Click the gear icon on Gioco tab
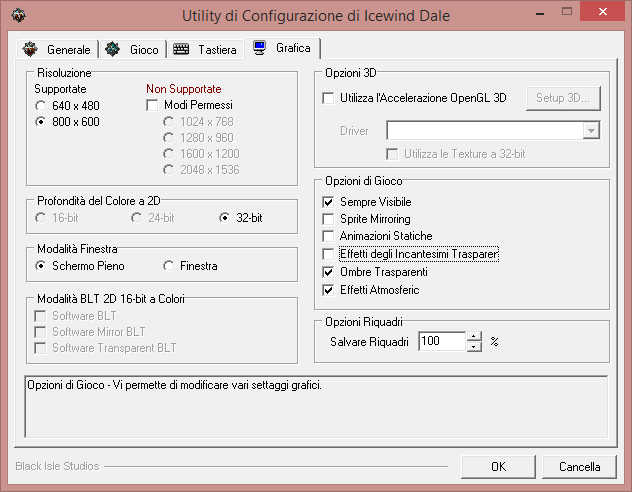 (112, 49)
